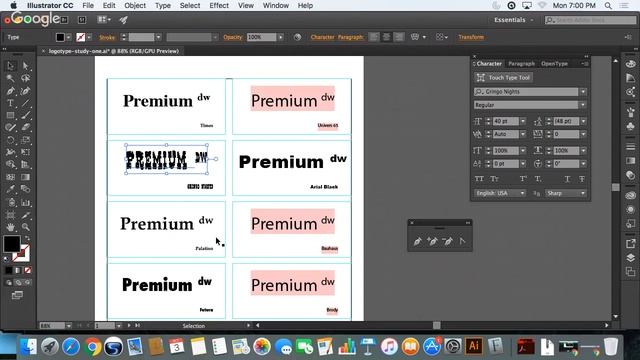Image resolution: width=640 pixels, height=360 pixels.
Task: Click Delete Anchor Point tool in floating panel
Action: click(x=447, y=241)
